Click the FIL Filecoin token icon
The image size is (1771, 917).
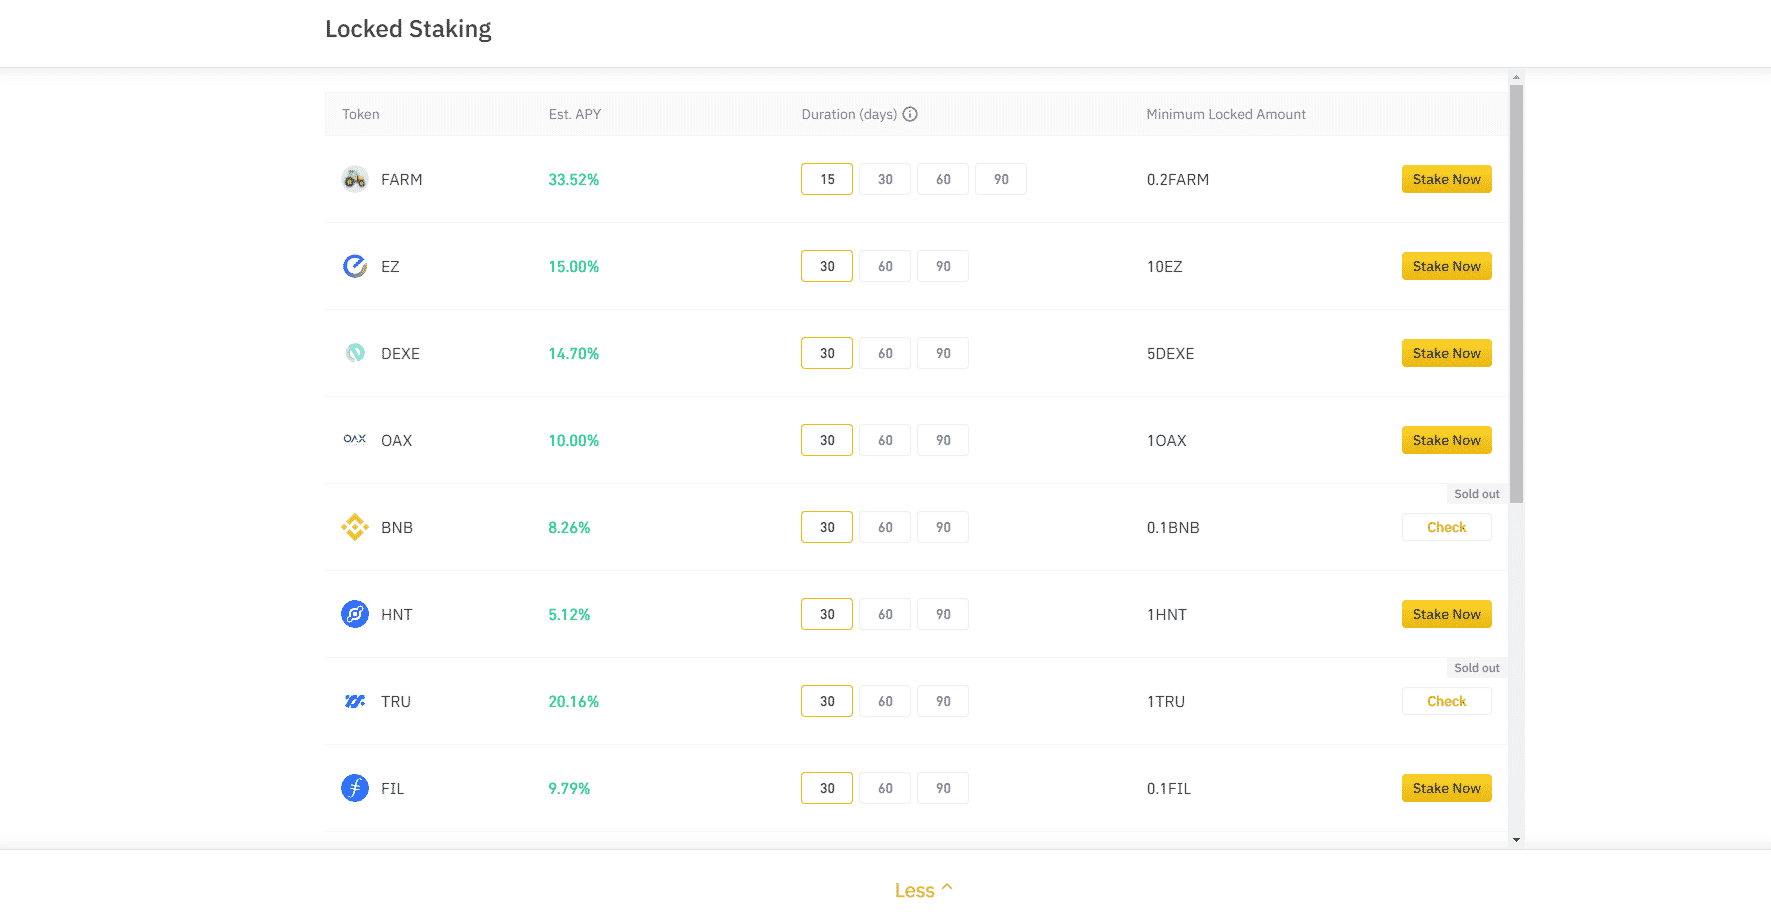[355, 788]
